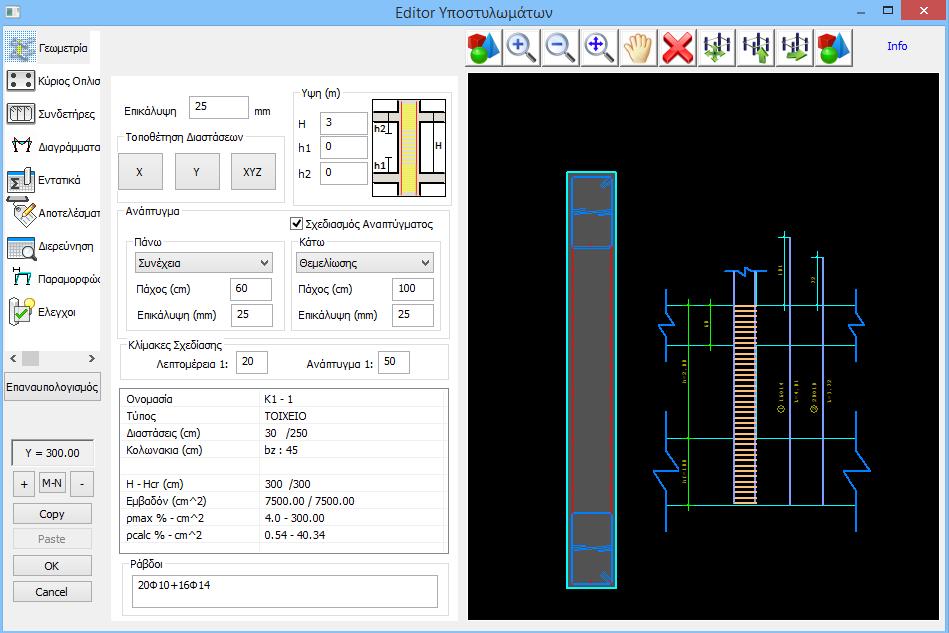
Task: Open the Έλεγχοι section
Action: point(42,312)
